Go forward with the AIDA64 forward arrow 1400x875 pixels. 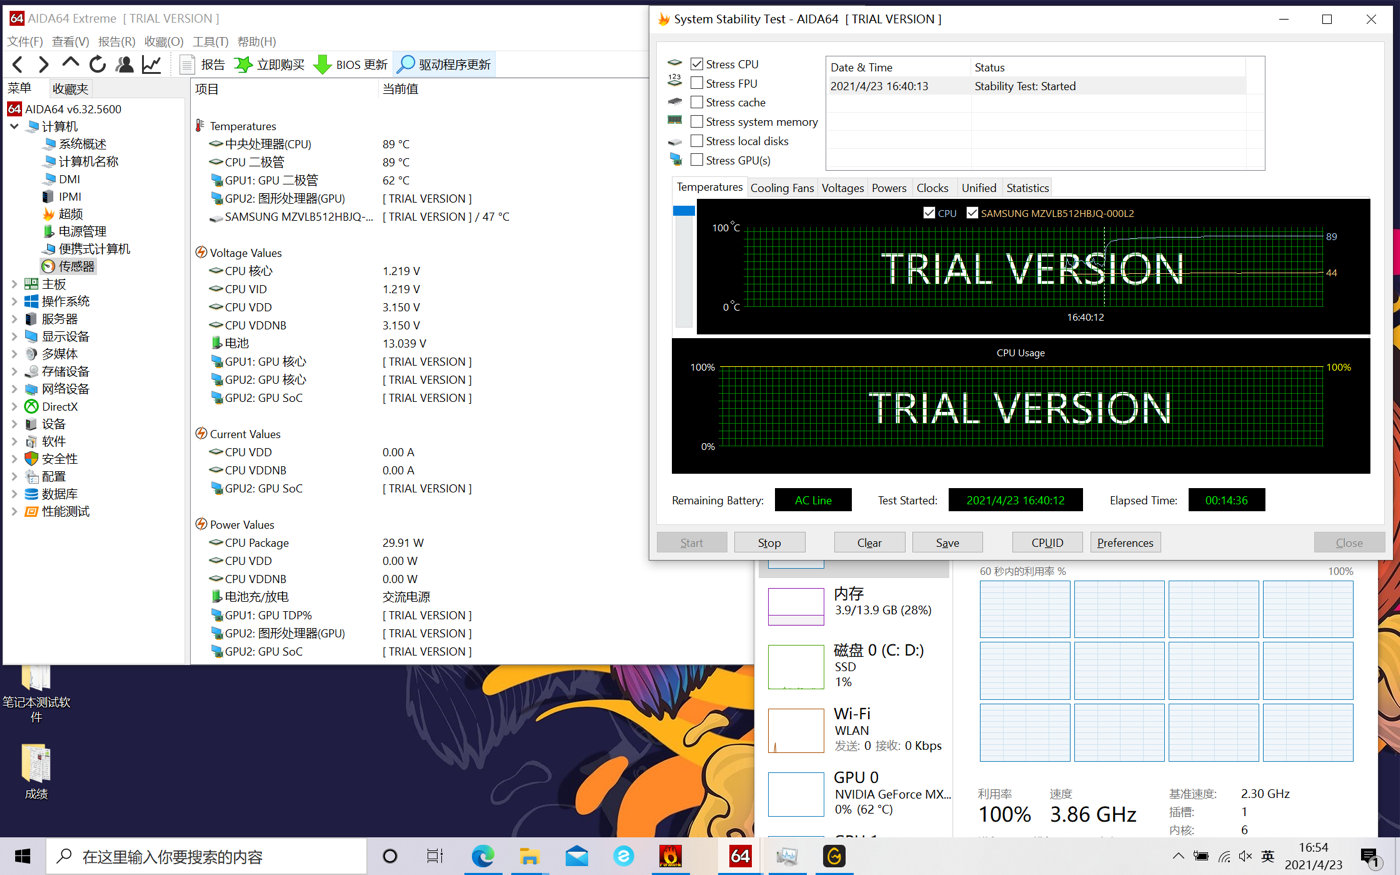click(44, 65)
